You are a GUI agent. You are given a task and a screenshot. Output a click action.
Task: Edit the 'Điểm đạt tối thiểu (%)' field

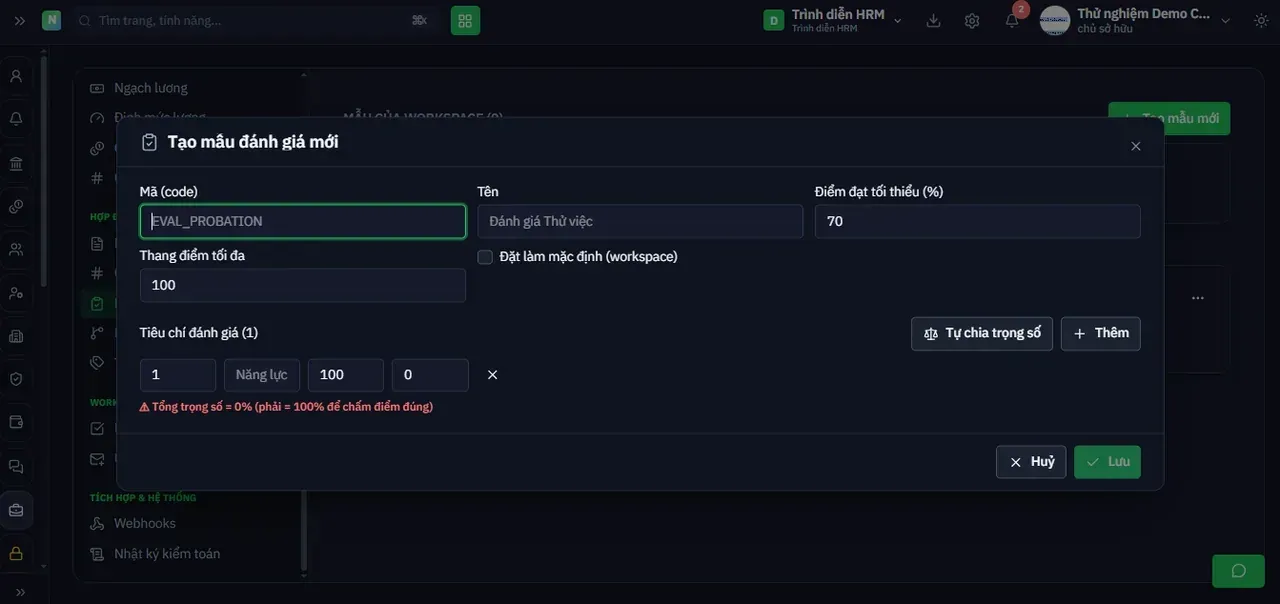[x=978, y=222]
